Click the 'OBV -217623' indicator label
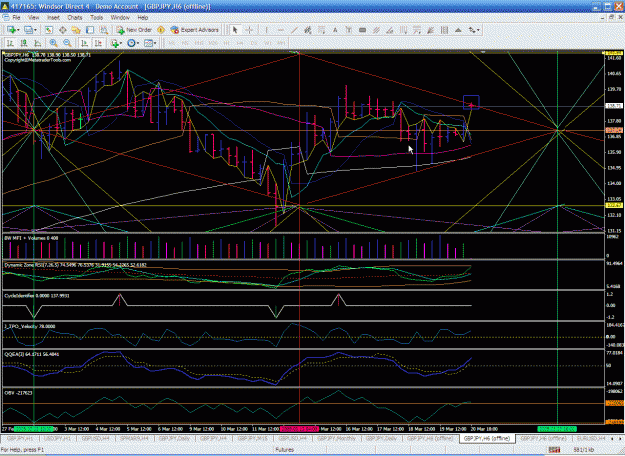625x456 pixels. (x=18, y=393)
